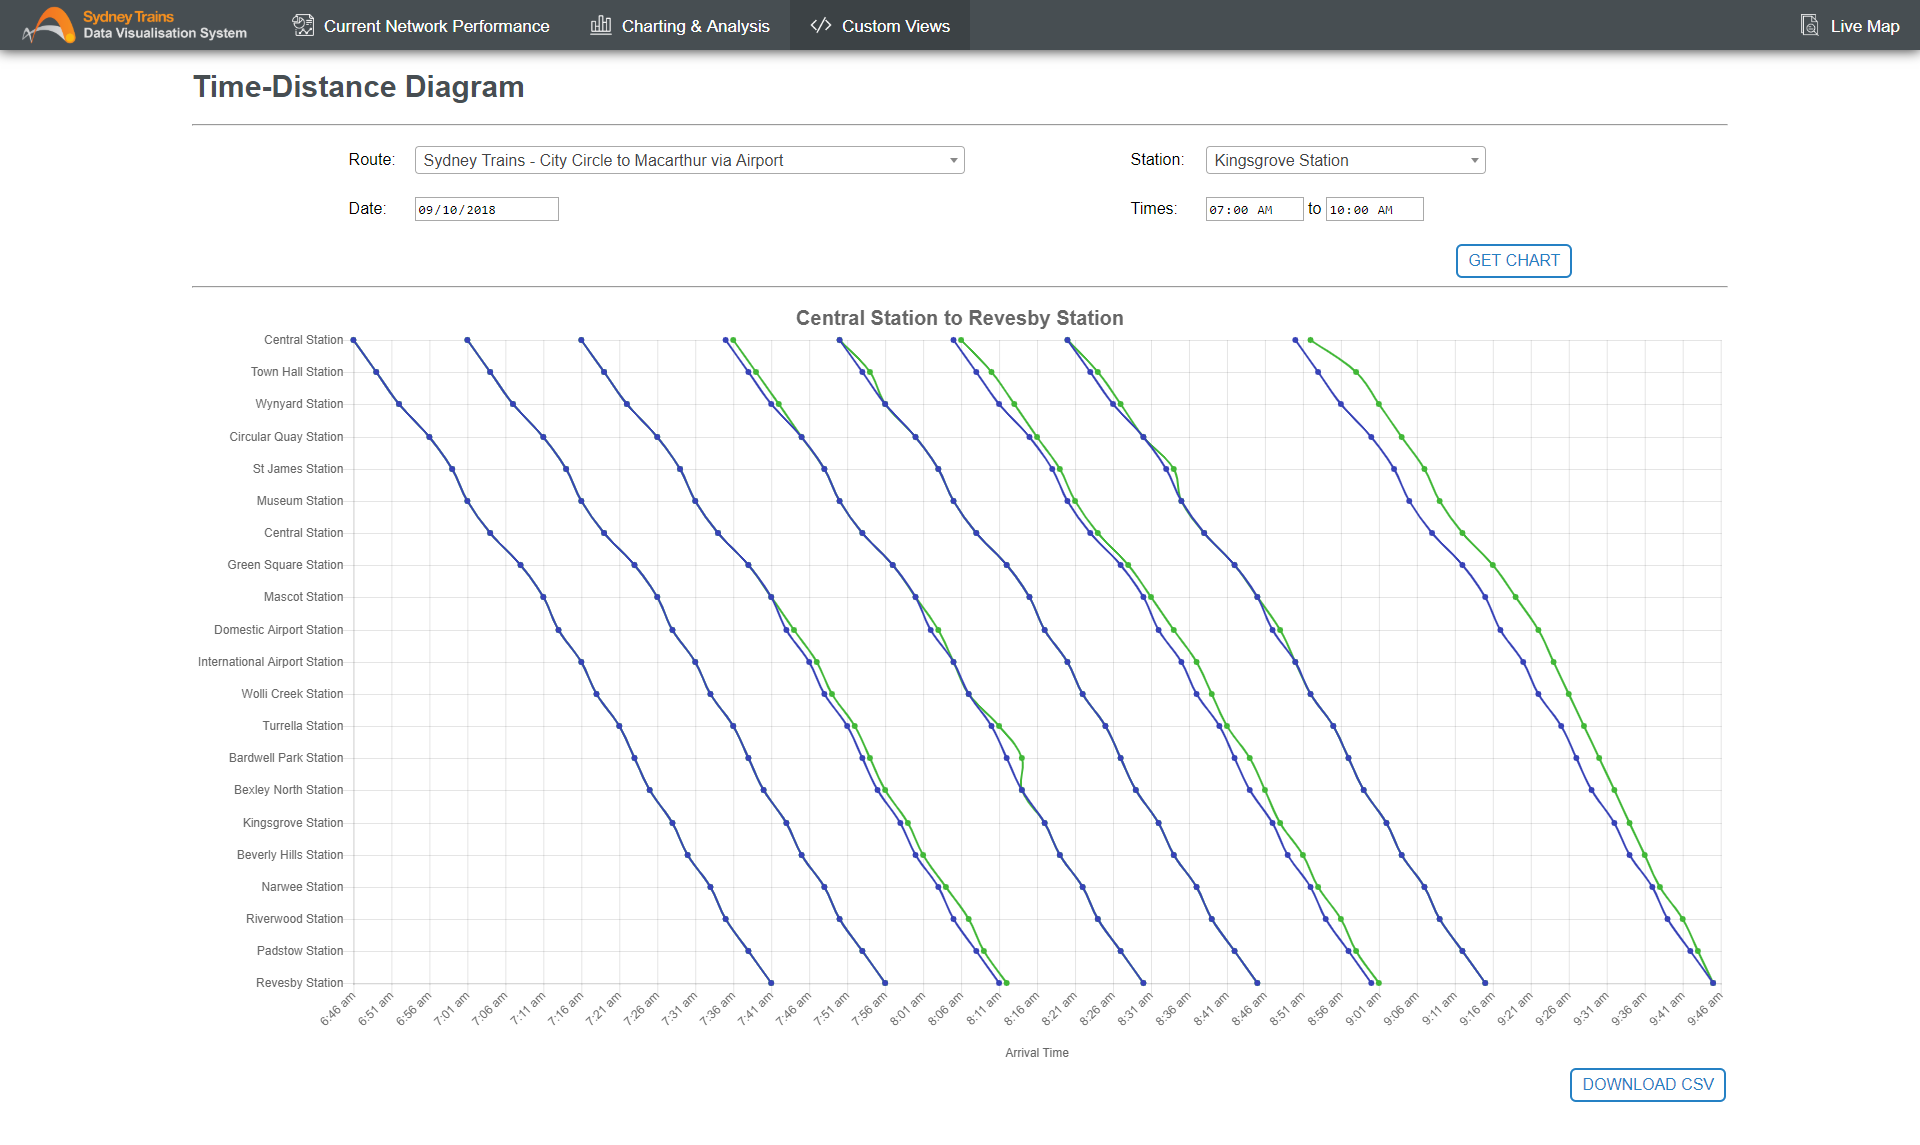Open Current Network Performance menu

421,25
